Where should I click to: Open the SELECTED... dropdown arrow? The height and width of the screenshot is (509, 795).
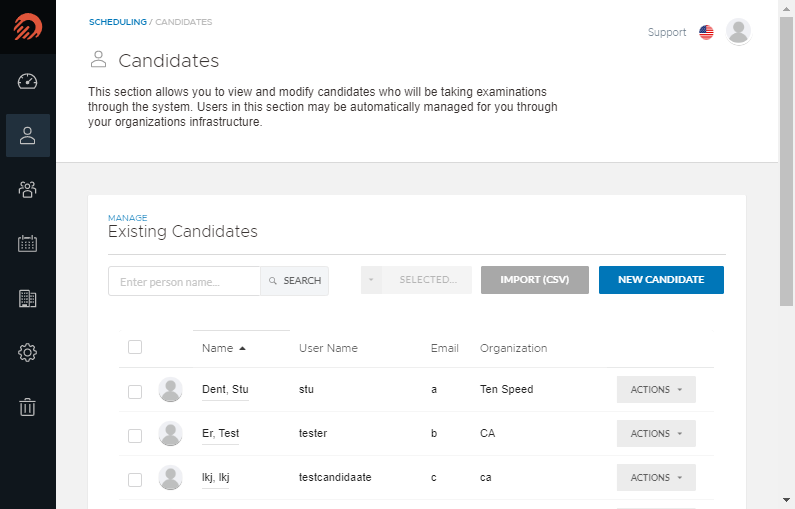pyautogui.click(x=371, y=280)
